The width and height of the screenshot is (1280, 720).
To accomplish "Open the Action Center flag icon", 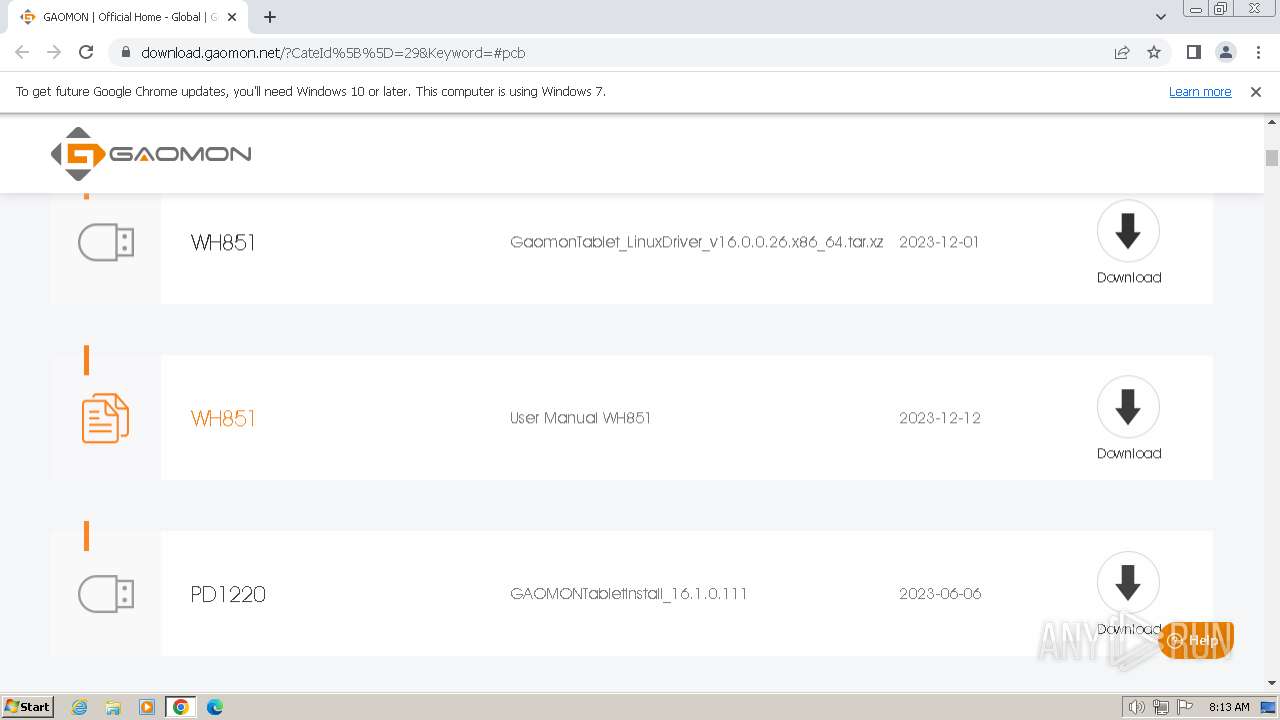I will coord(1185,707).
